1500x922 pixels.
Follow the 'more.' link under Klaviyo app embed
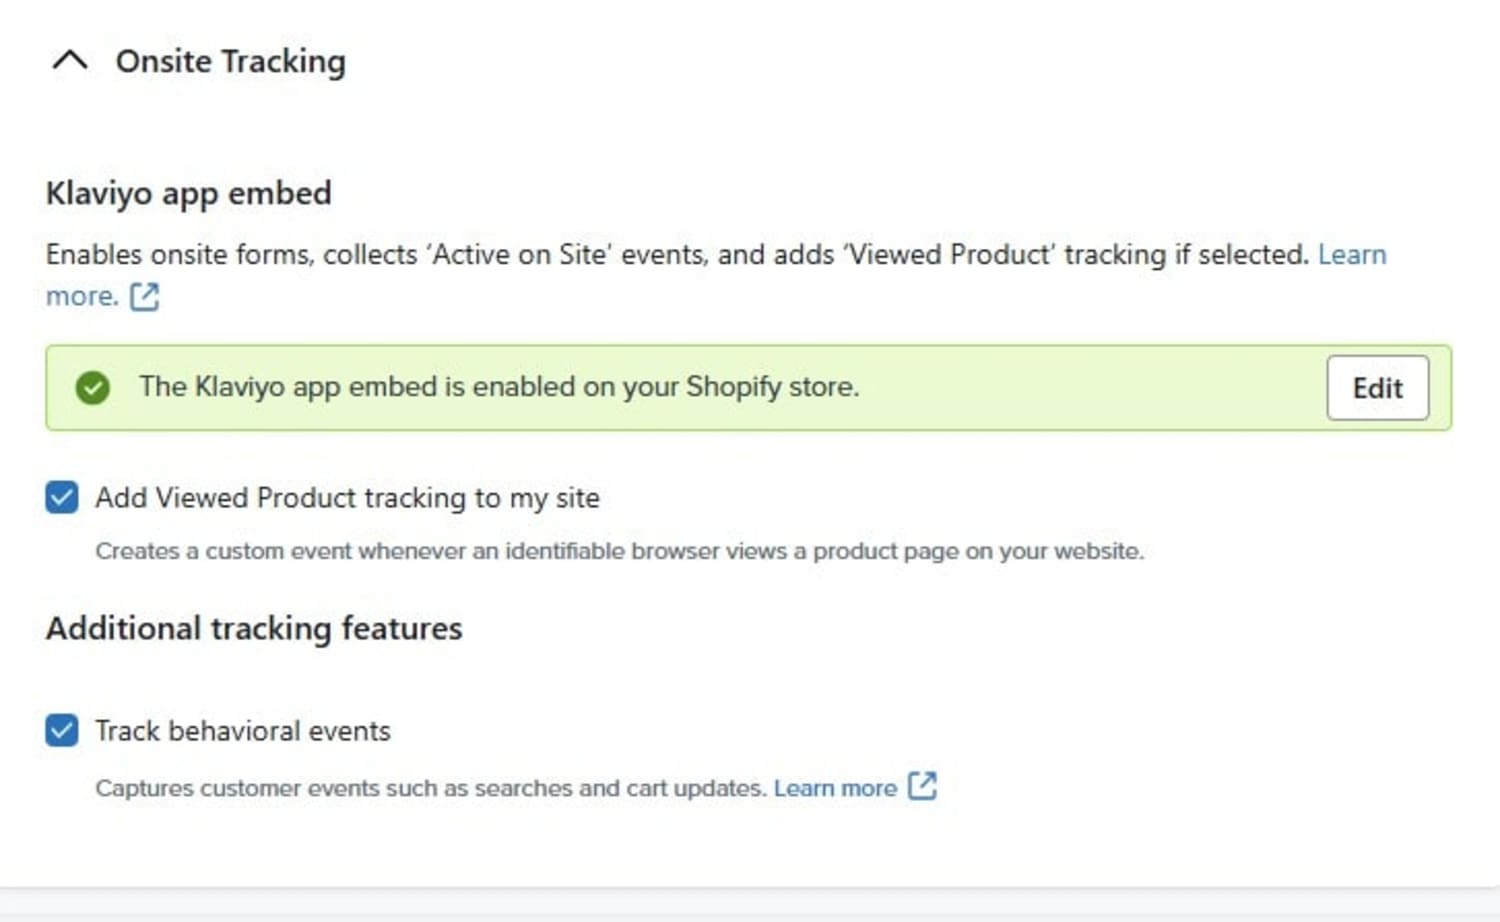82,296
